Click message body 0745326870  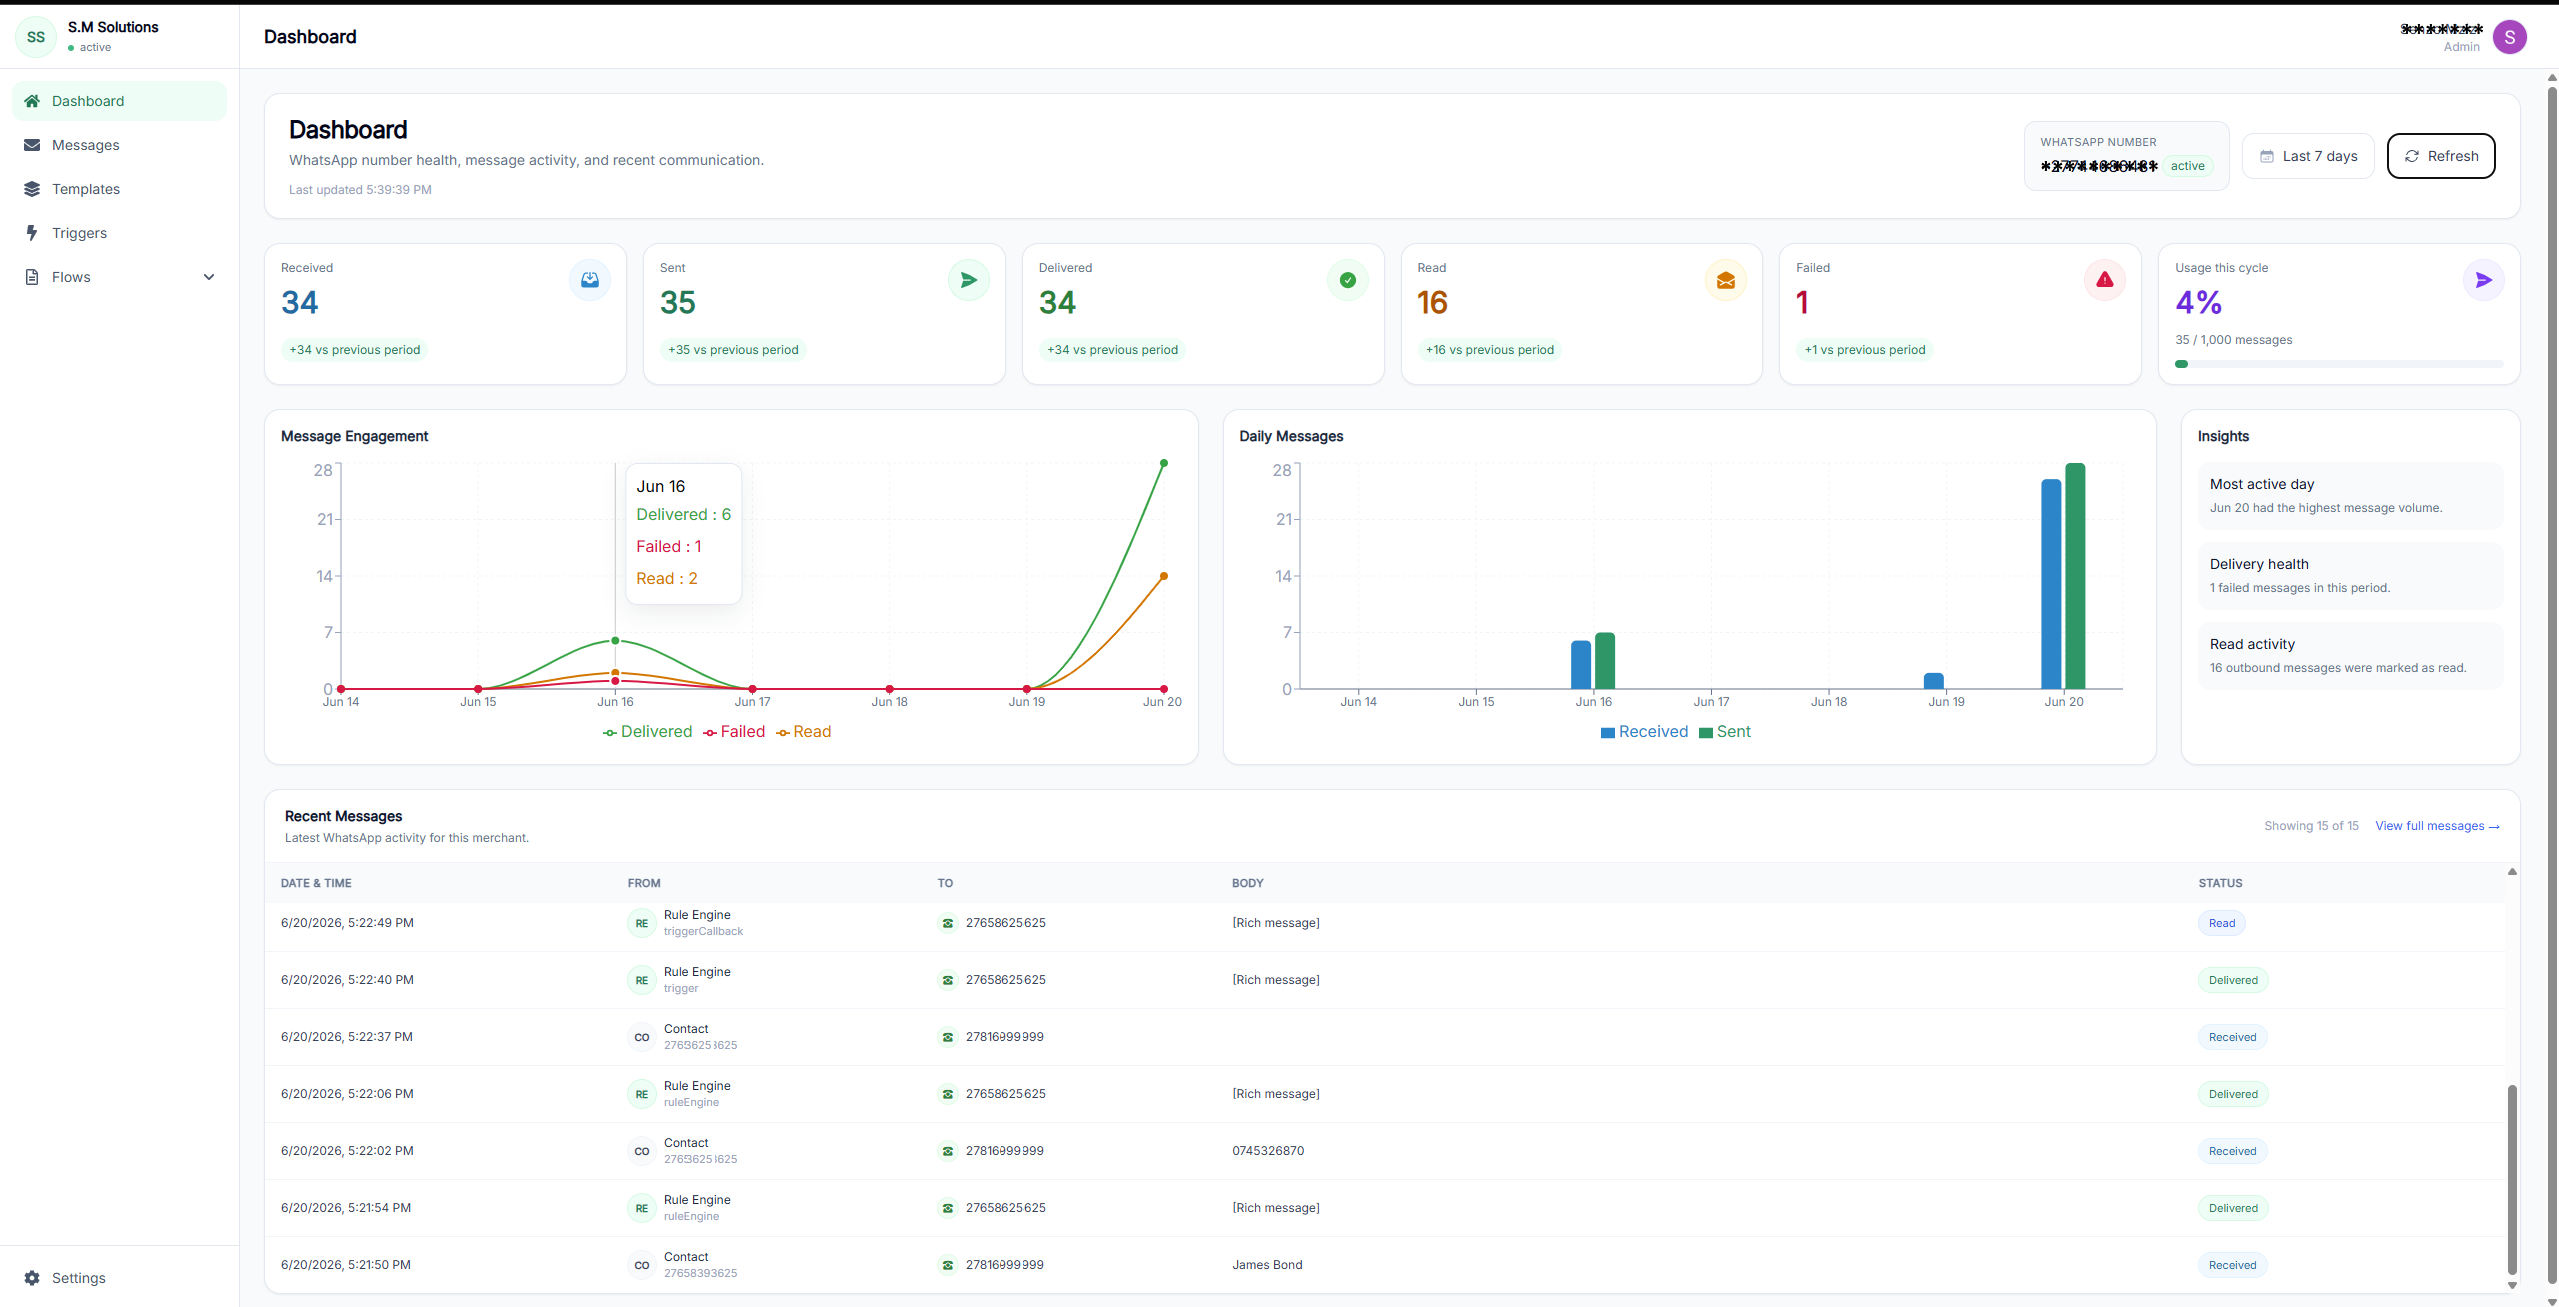pos(1268,1151)
